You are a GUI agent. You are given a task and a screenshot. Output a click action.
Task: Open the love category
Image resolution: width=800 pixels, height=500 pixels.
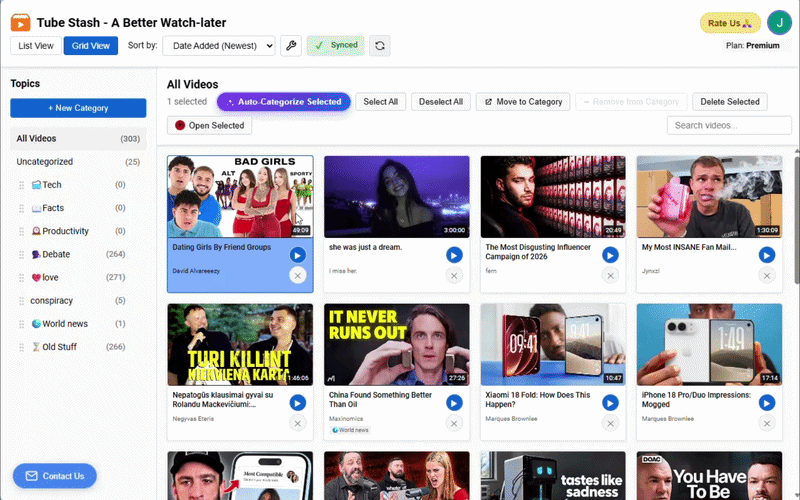pyautogui.click(x=78, y=278)
